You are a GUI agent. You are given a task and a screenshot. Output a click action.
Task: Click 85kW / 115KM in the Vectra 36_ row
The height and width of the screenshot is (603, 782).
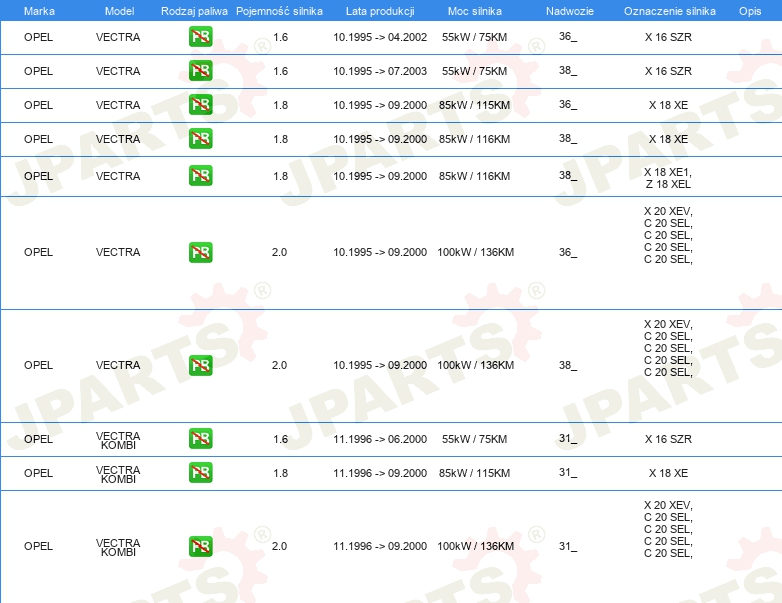click(474, 105)
